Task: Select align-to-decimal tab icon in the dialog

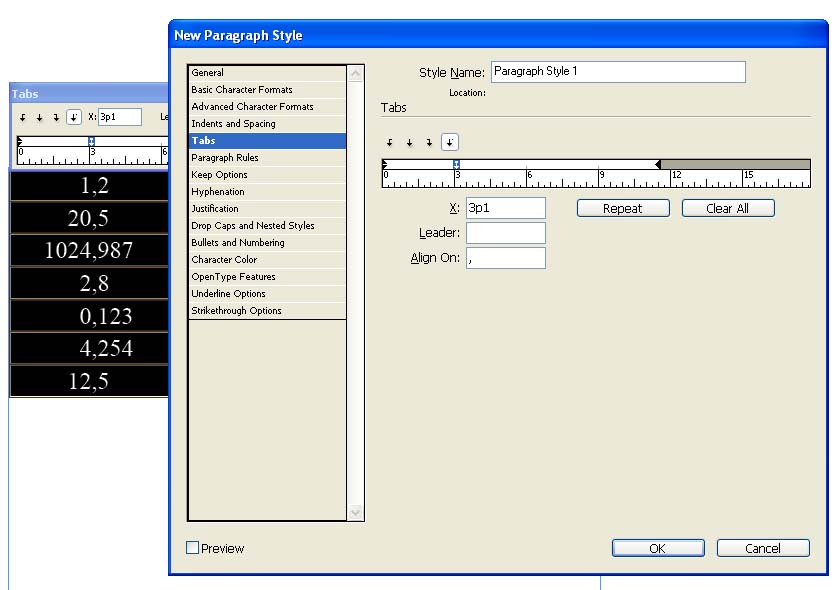Action: coord(450,142)
